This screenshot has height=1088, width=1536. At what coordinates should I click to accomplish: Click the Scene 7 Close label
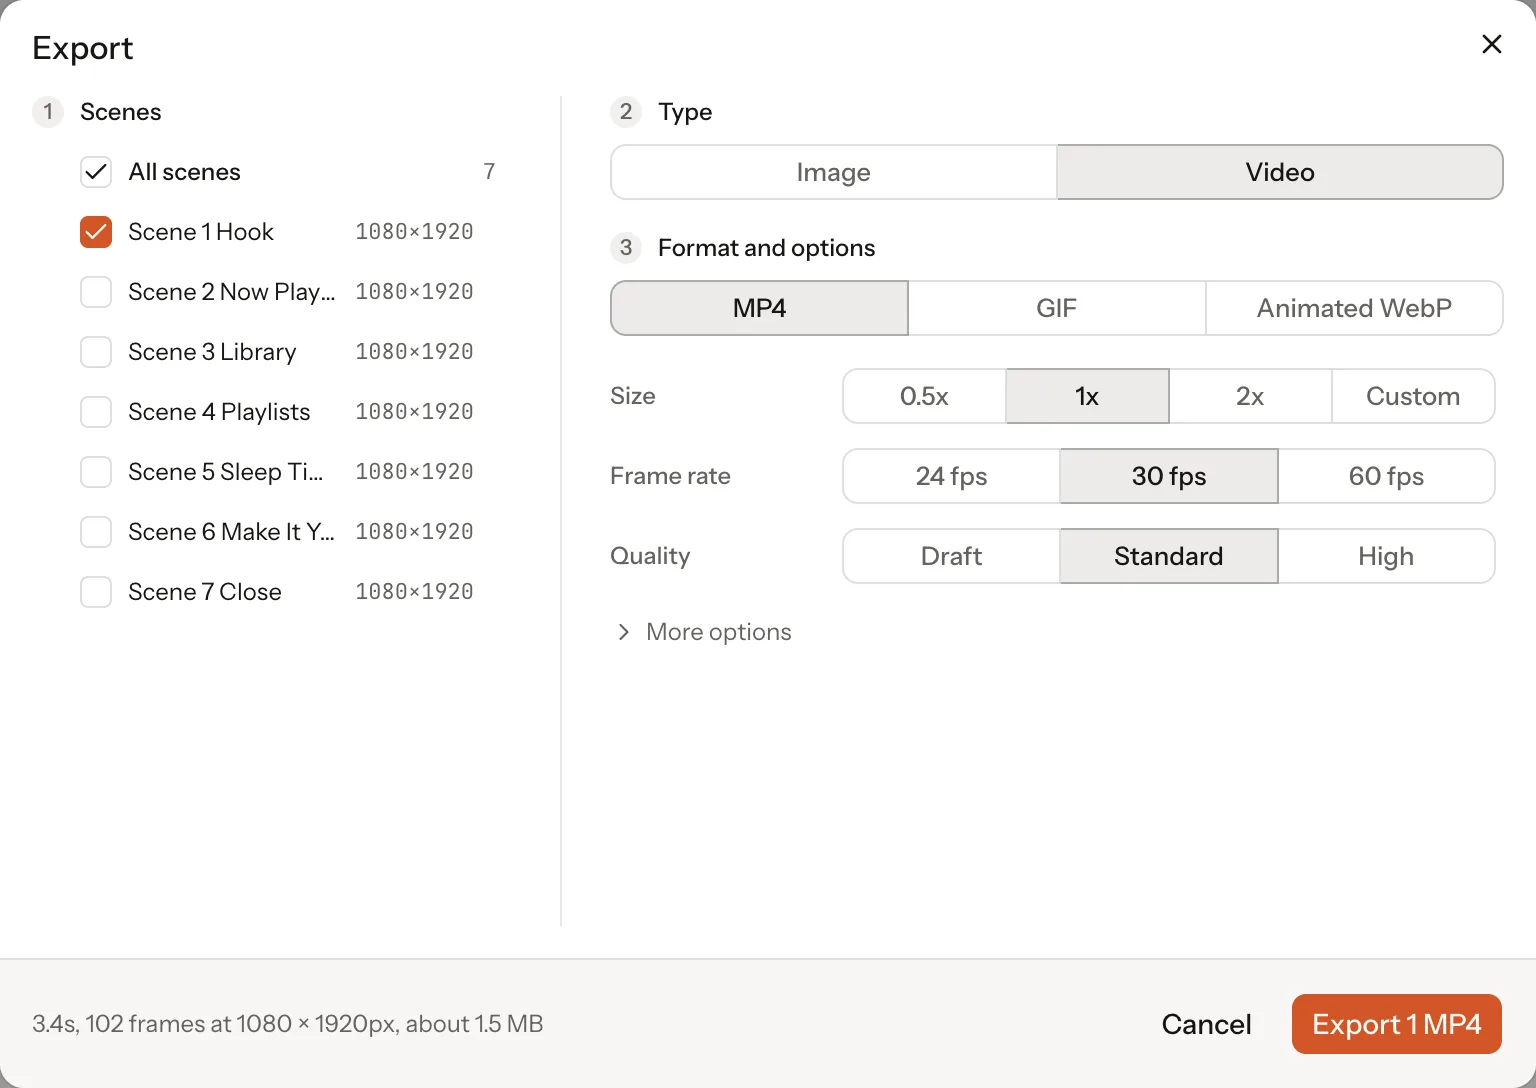(x=205, y=592)
